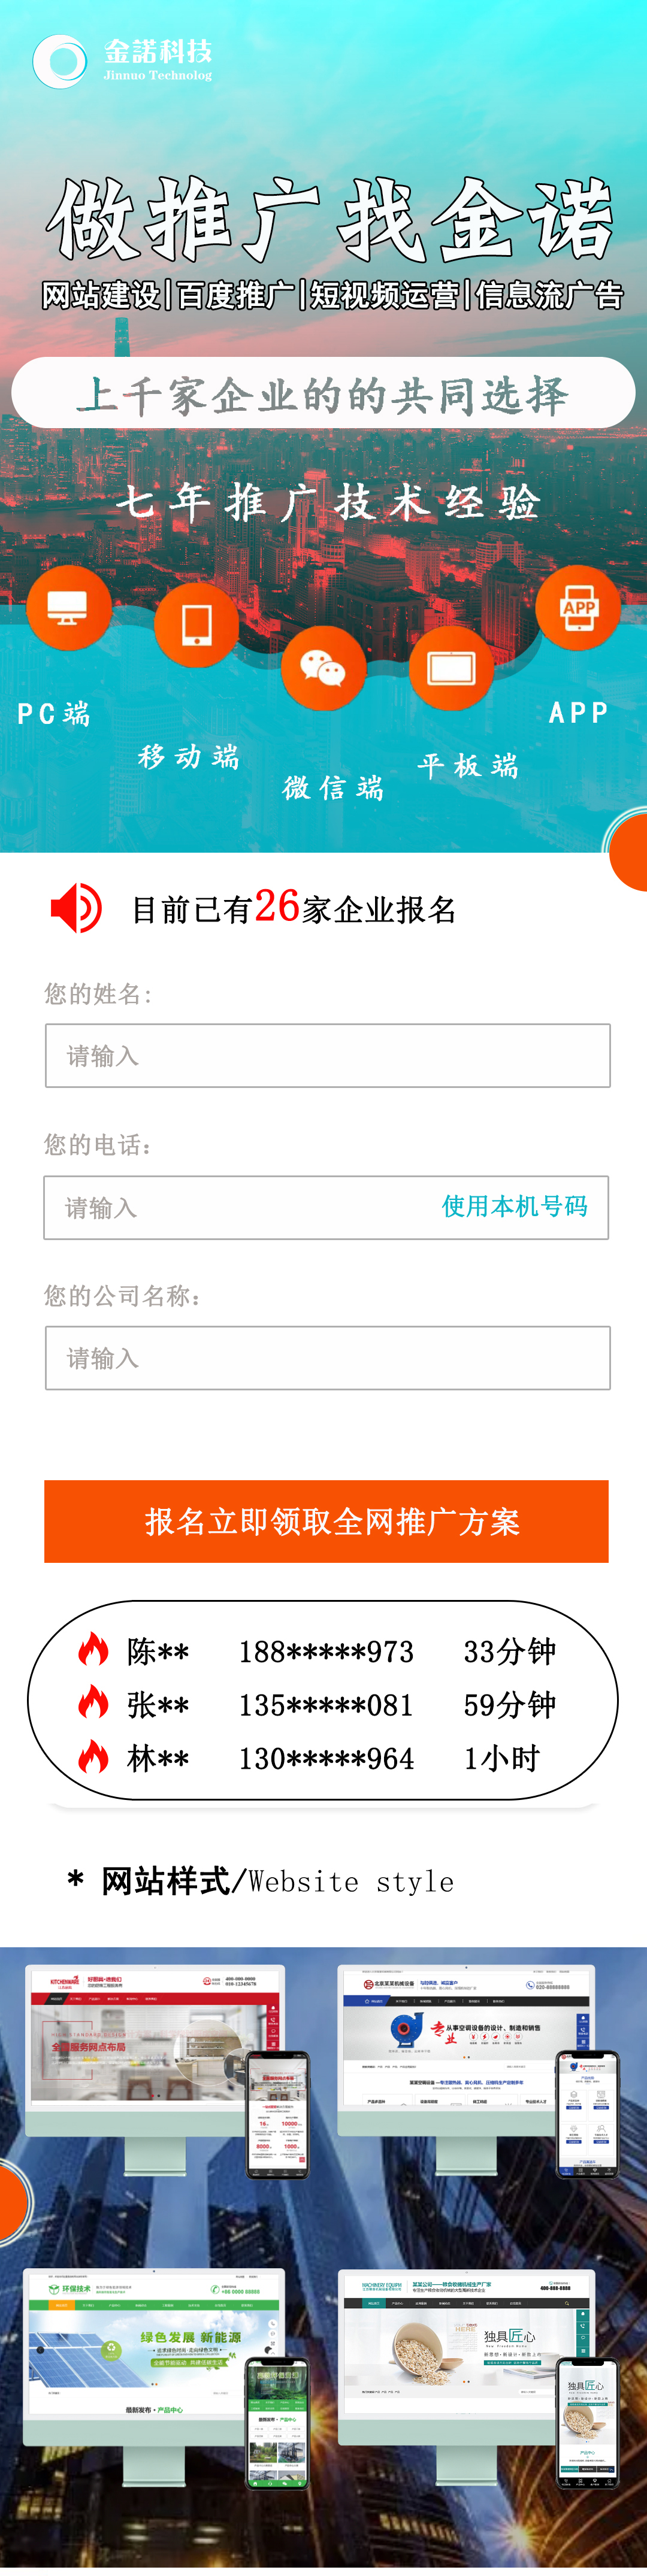The height and width of the screenshot is (2576, 647).
Task: Click the Jinnuo Technology logo icon
Action: pos(60,61)
